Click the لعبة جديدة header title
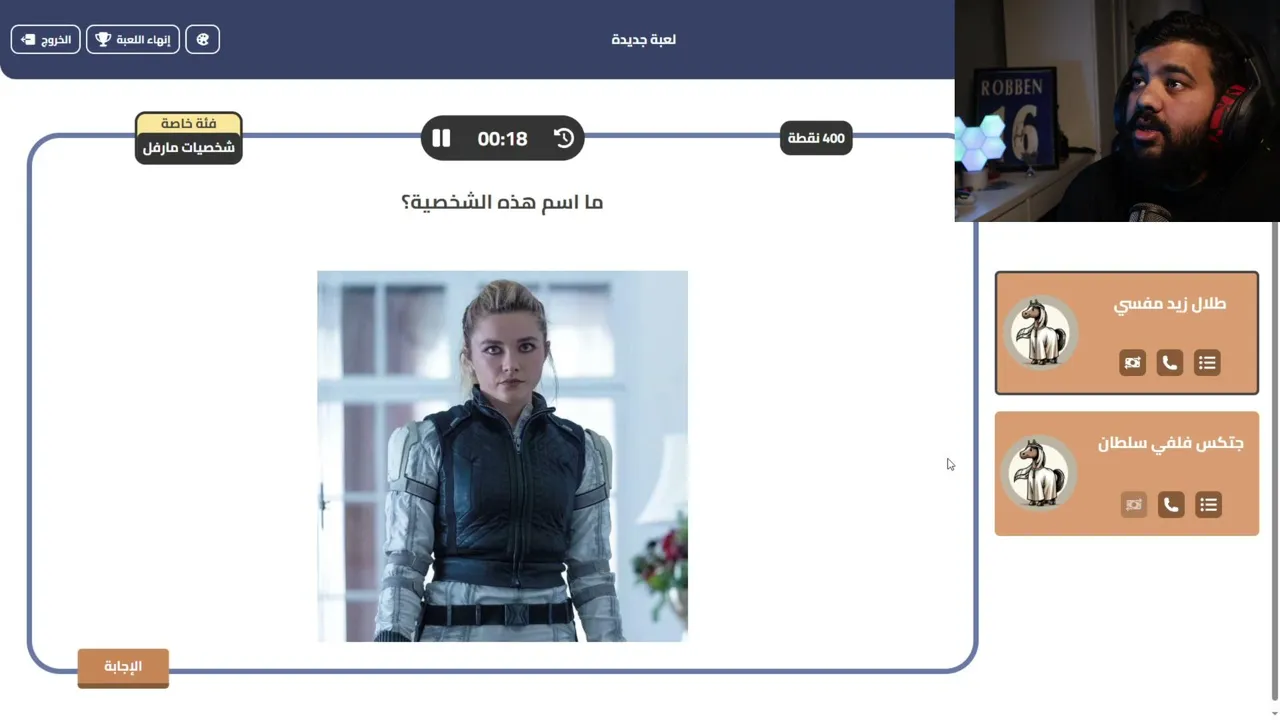 [x=644, y=39]
